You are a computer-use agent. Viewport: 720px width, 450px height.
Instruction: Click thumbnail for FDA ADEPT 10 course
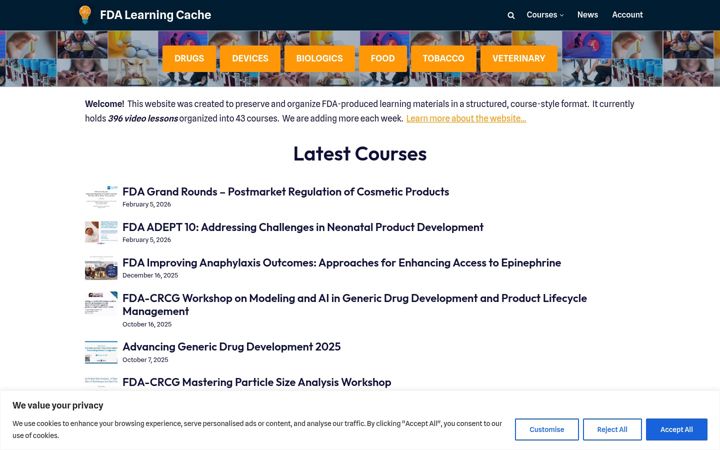[x=101, y=232]
